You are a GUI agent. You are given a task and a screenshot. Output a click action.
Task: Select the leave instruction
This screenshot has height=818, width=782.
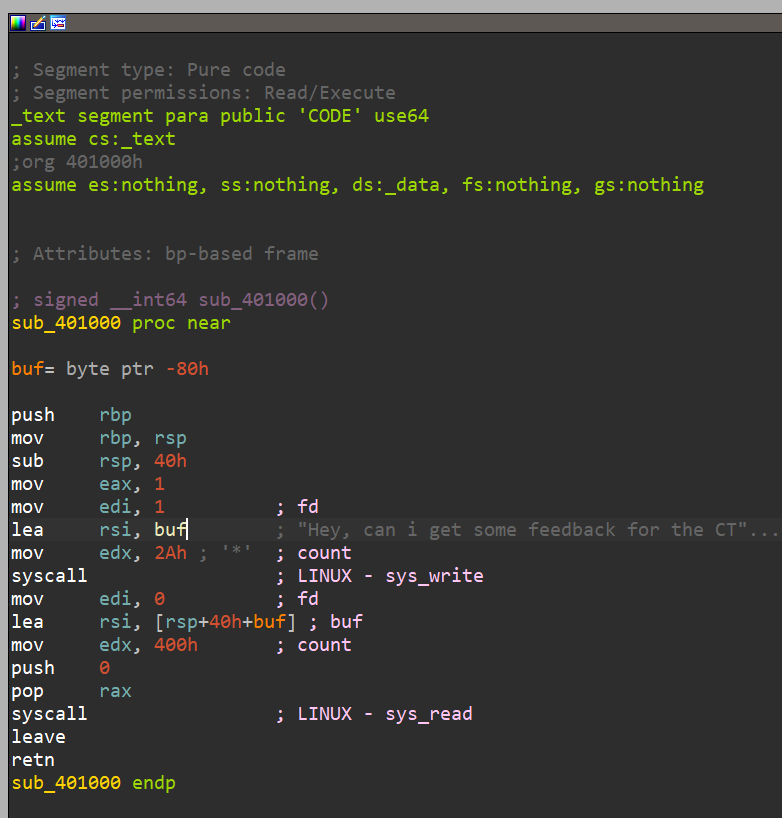pos(38,737)
